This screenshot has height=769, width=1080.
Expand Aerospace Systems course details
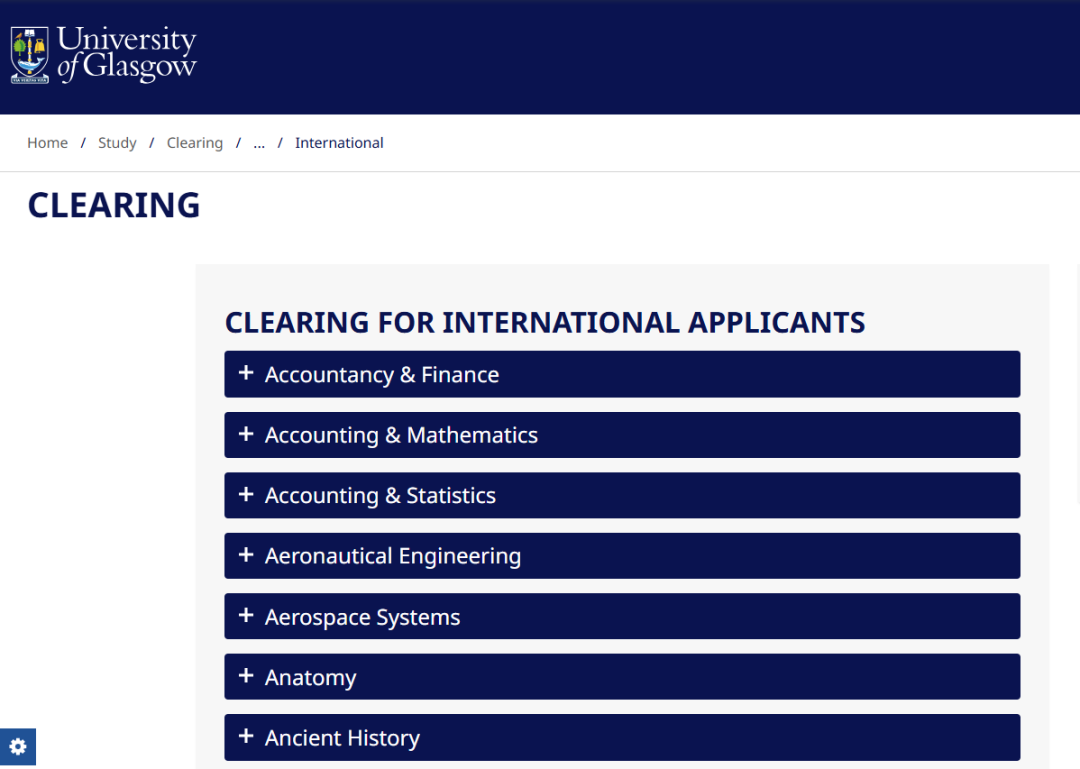pyautogui.click(x=622, y=617)
